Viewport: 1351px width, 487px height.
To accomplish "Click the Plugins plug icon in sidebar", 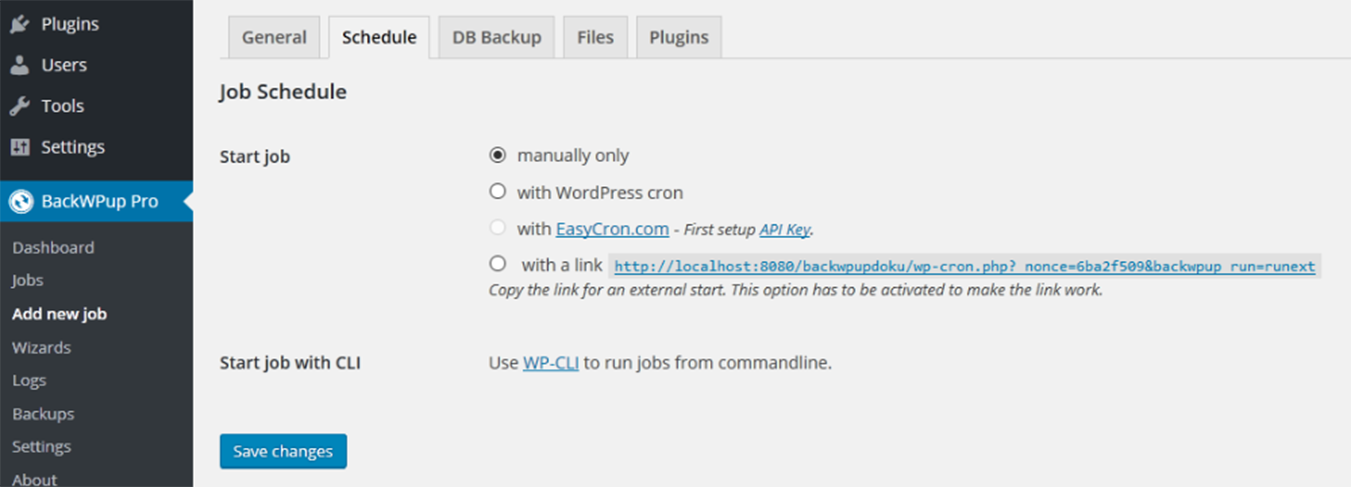I will point(20,24).
